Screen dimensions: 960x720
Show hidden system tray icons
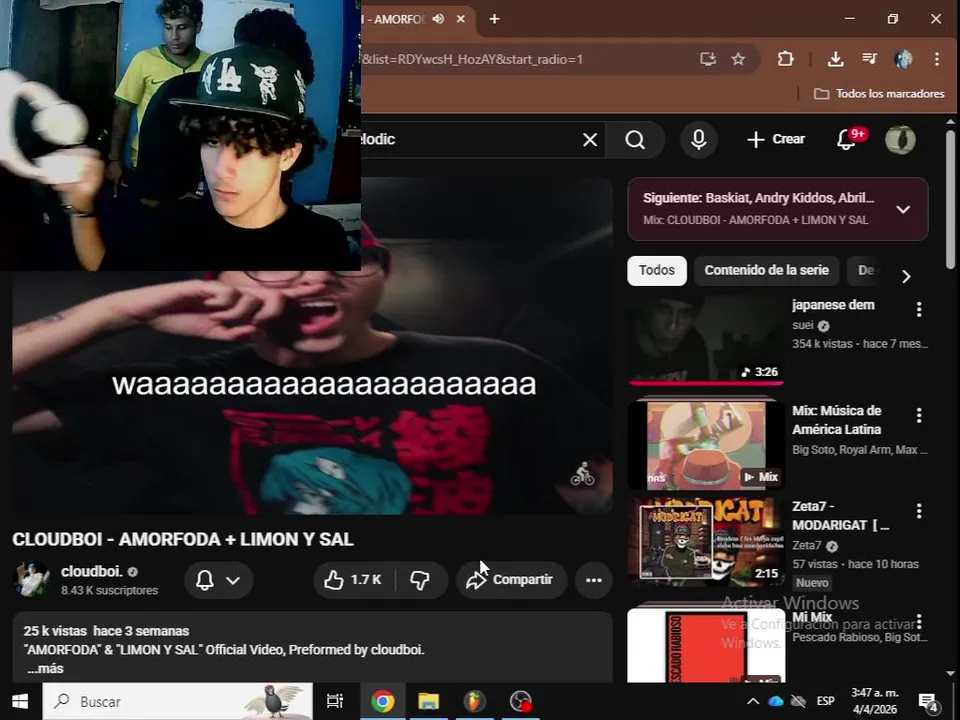click(x=753, y=701)
